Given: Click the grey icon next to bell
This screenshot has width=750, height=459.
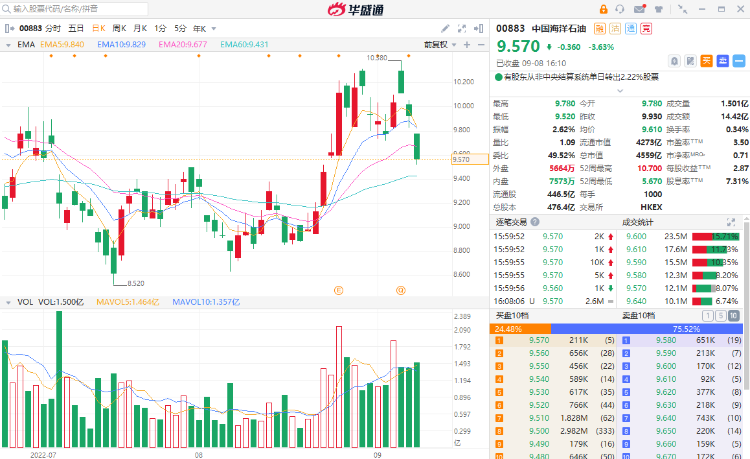Looking at the screenshot, I should (x=690, y=61).
